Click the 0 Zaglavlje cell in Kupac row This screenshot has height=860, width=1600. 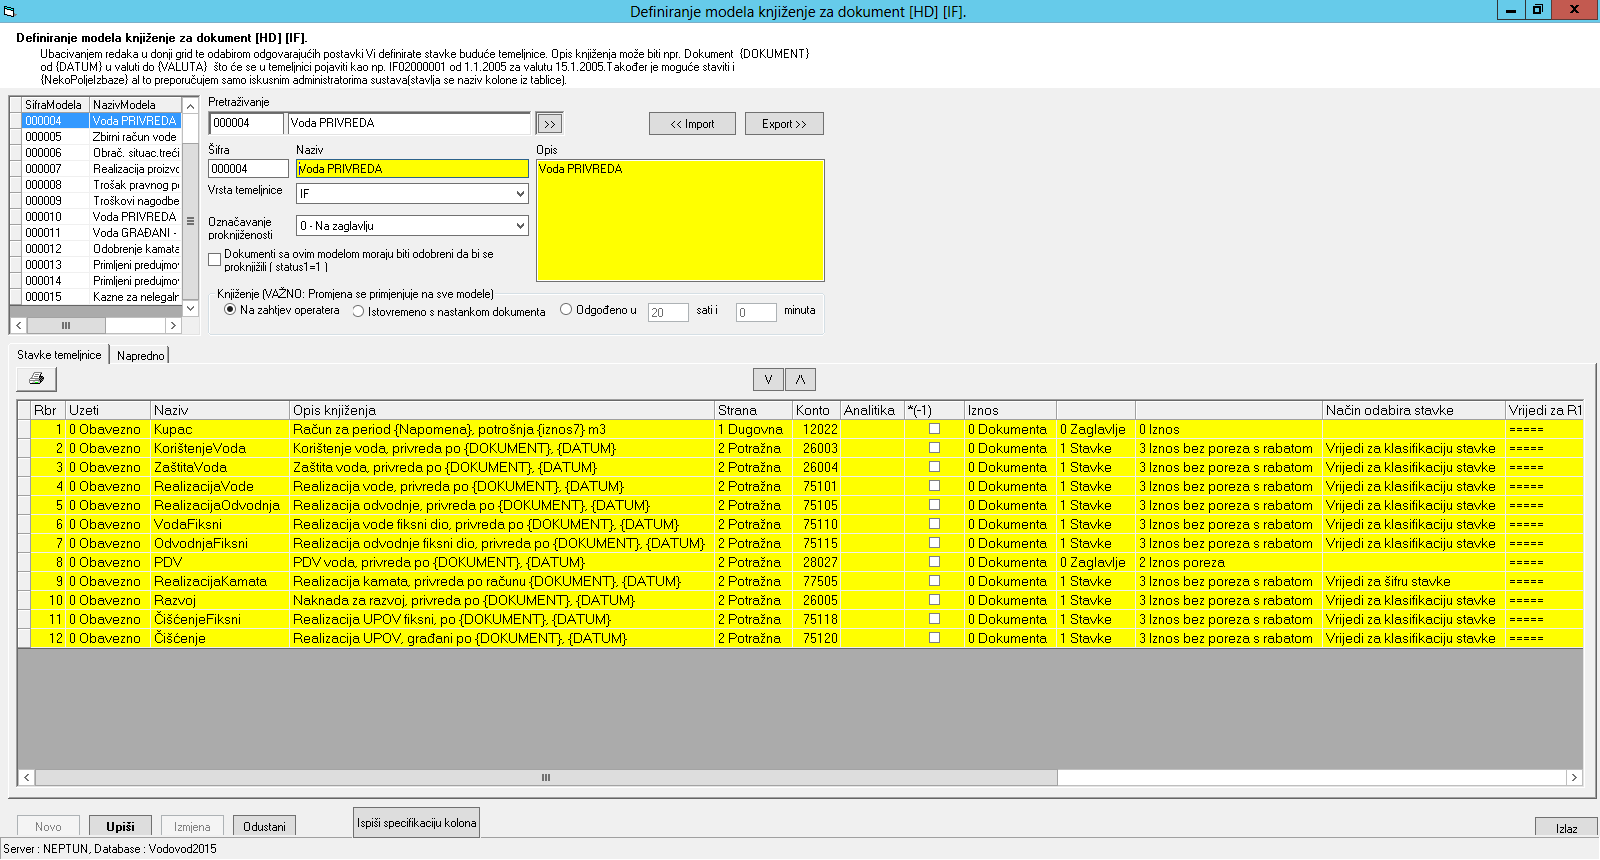[x=1095, y=429]
